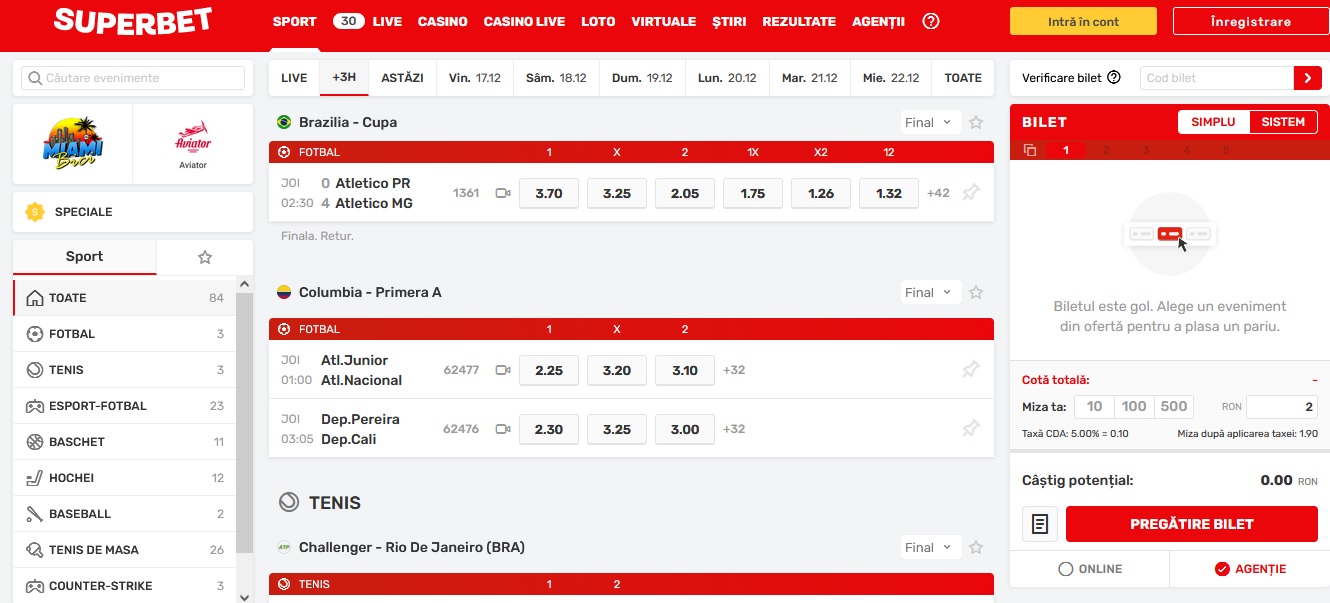Click the Intră în cont button
Image resolution: width=1330 pixels, height=603 pixels.
point(1083,21)
